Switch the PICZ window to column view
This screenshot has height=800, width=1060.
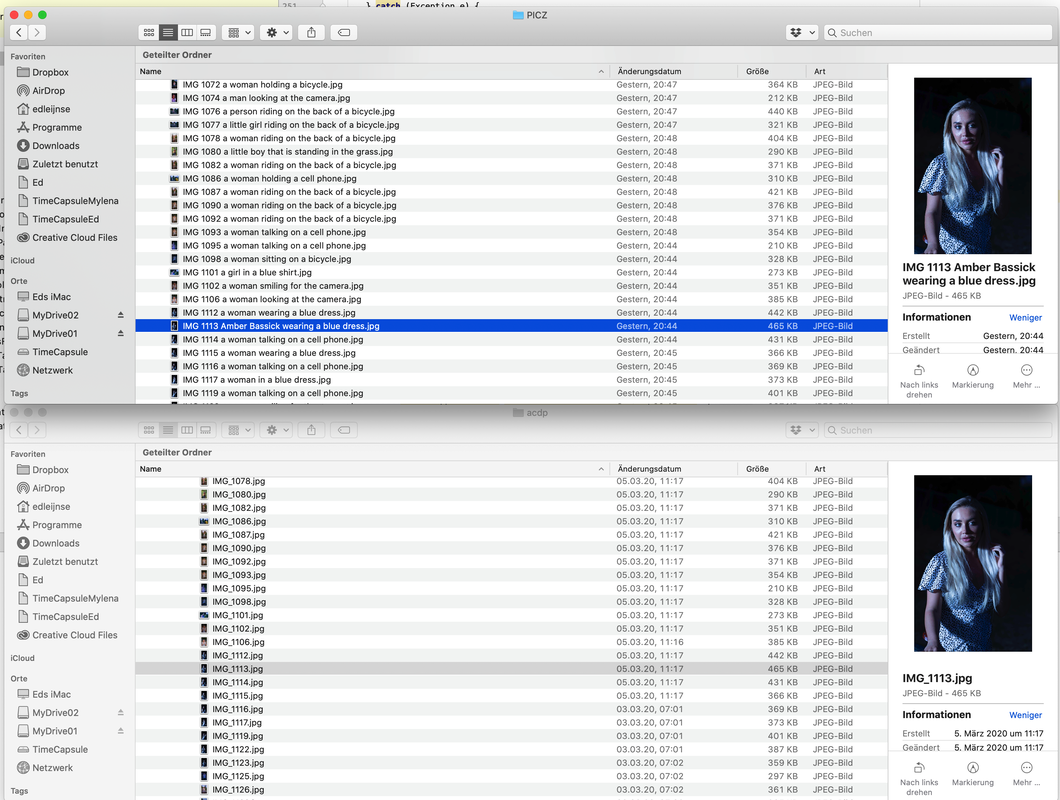[187, 33]
